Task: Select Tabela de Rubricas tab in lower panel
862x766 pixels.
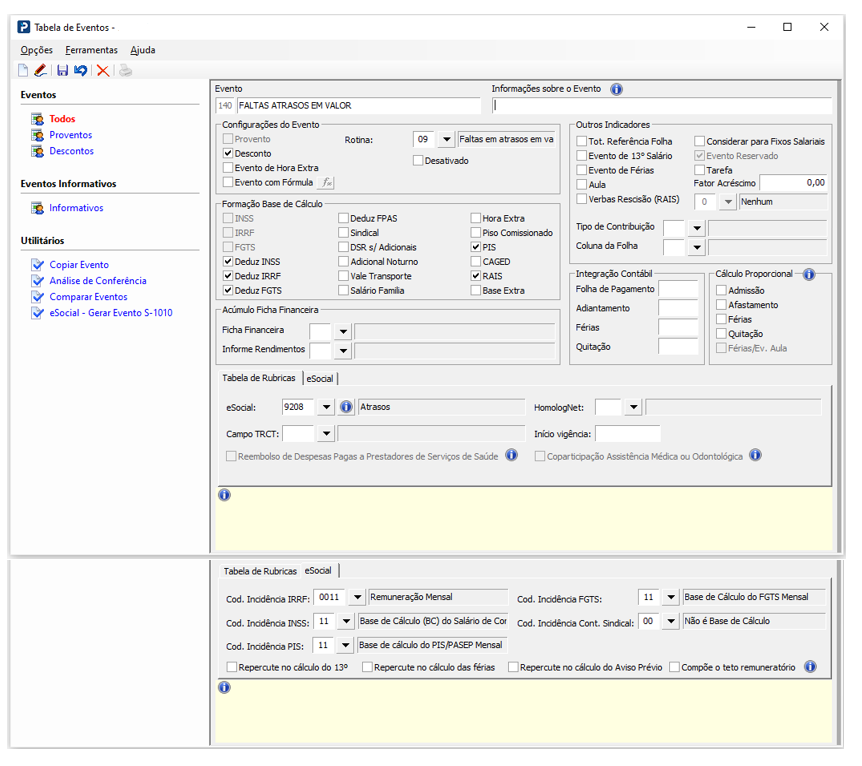Action: (260, 571)
